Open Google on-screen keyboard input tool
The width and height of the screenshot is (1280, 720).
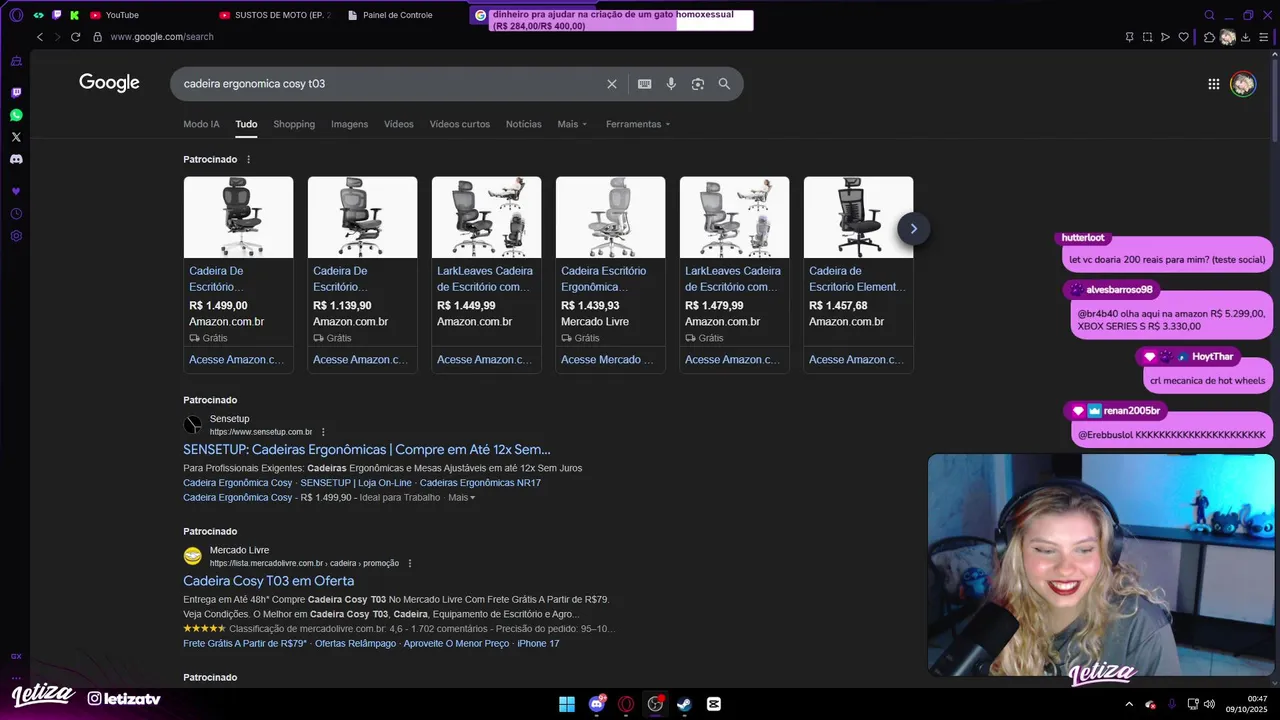click(645, 84)
